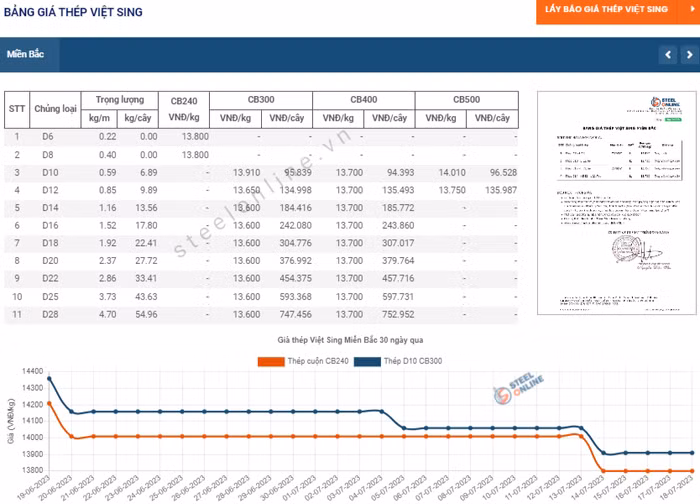Click the 'Thép D10 CB300' legend label
700x504 pixels.
pos(413,361)
